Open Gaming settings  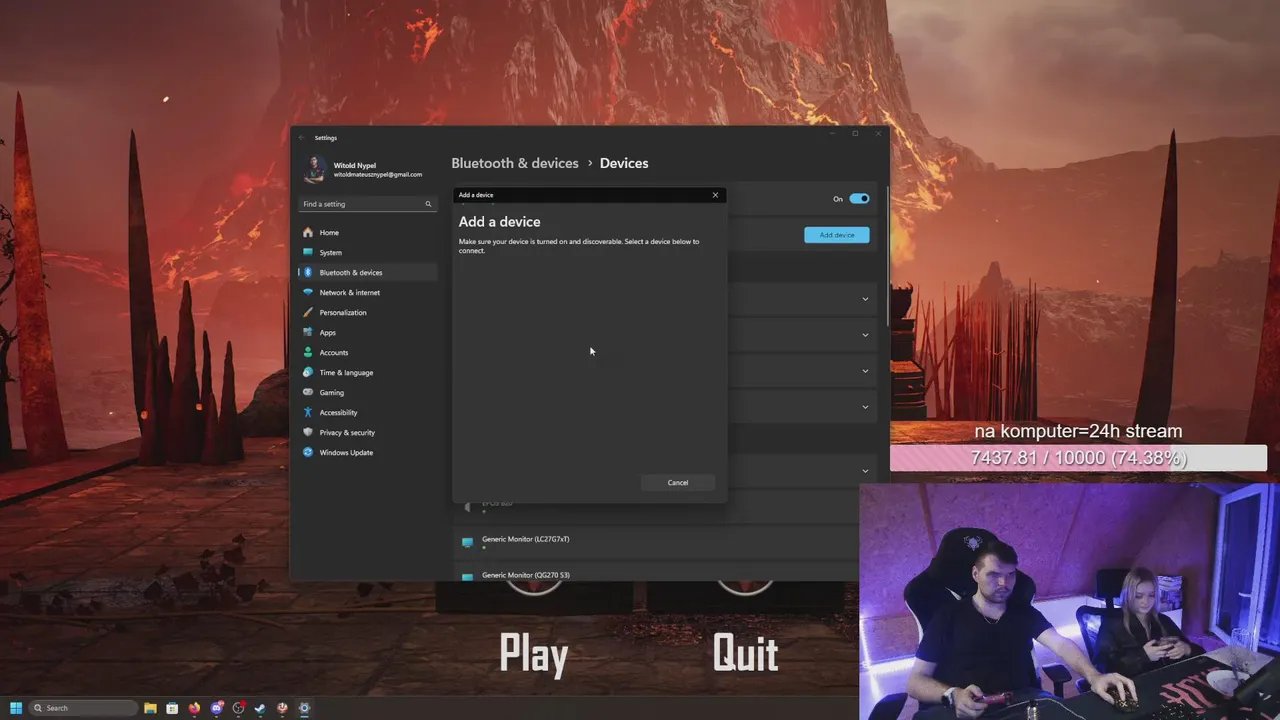click(x=367, y=392)
